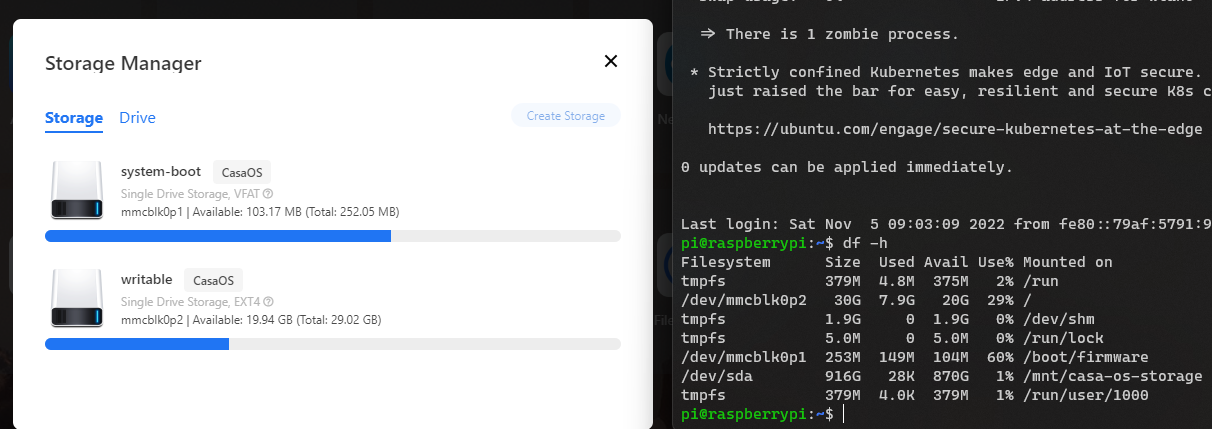Click the CasaOS tag on system-boot
Screen dimensions: 1212x429
point(242,172)
